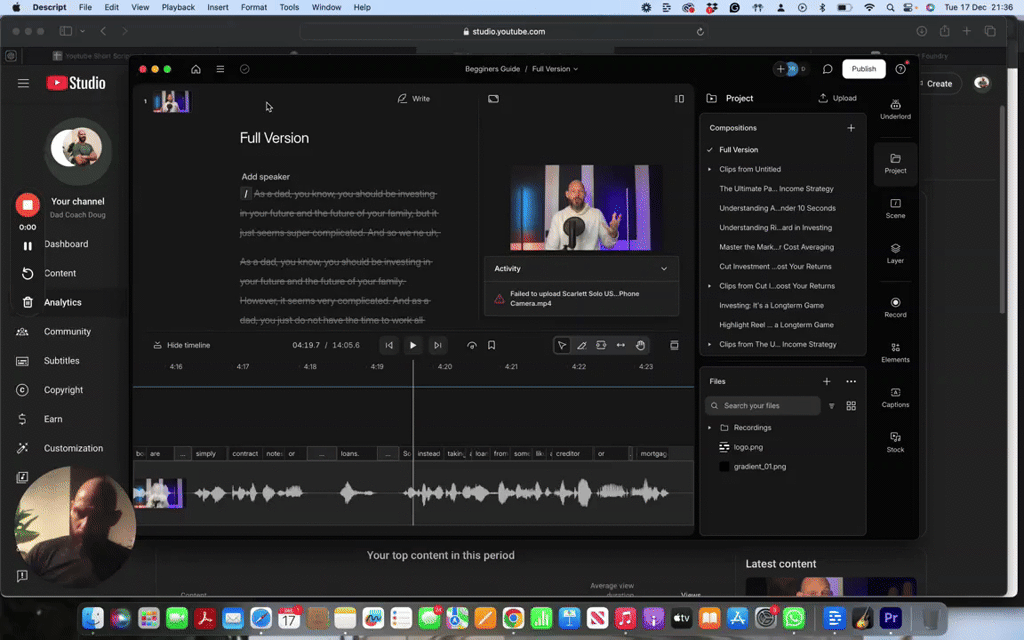The image size is (1024, 640).
Task: Collapse the Activity panel
Action: tap(664, 268)
